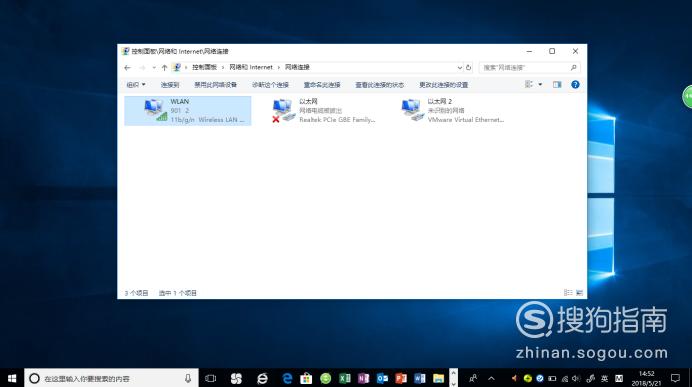Click the search magnifier icon
Screen dimensions: 692x387
pyautogui.click(x=573, y=68)
